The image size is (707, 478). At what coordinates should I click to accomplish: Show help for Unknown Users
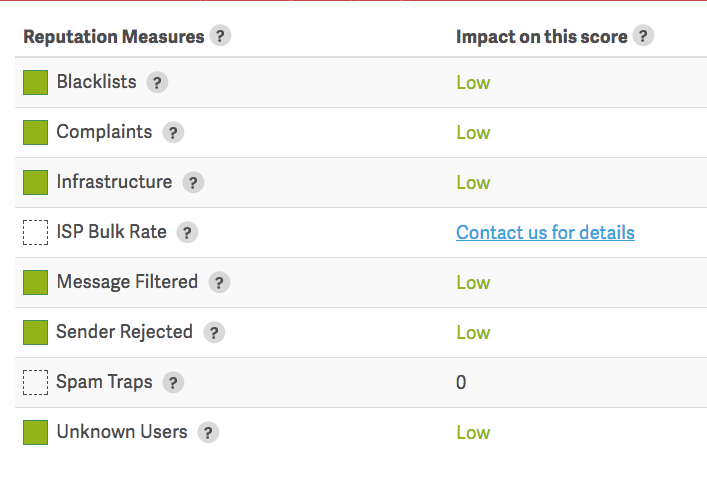point(208,433)
